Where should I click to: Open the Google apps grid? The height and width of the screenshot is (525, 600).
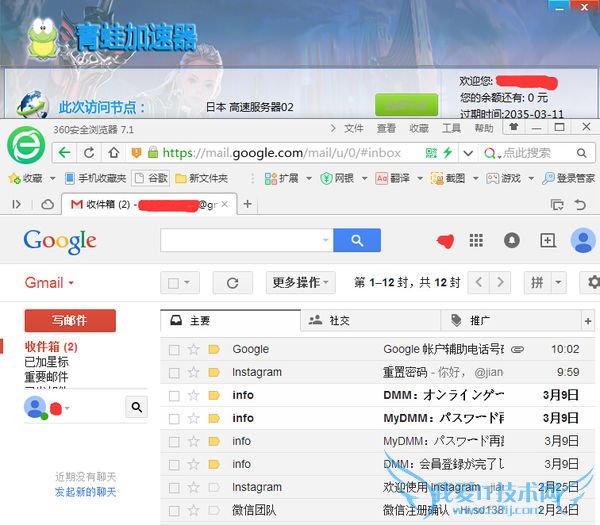[x=476, y=240]
